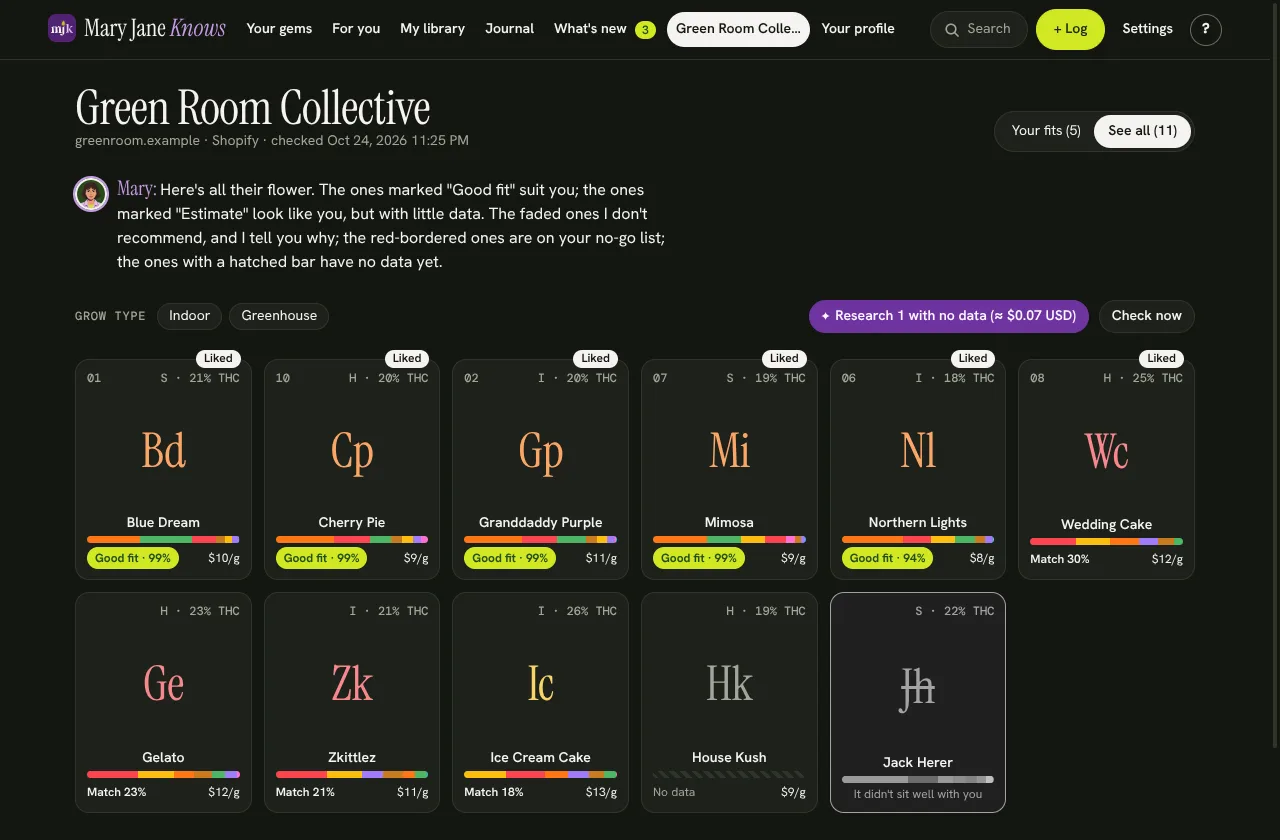Click the struck-through Jh symbol
The width and height of the screenshot is (1280, 840).
click(918, 689)
